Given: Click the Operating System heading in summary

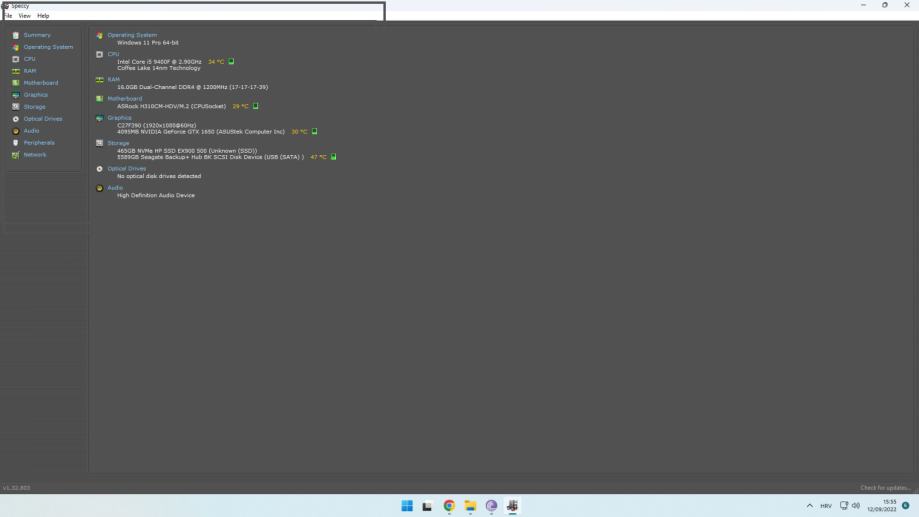Looking at the screenshot, I should (x=132, y=35).
